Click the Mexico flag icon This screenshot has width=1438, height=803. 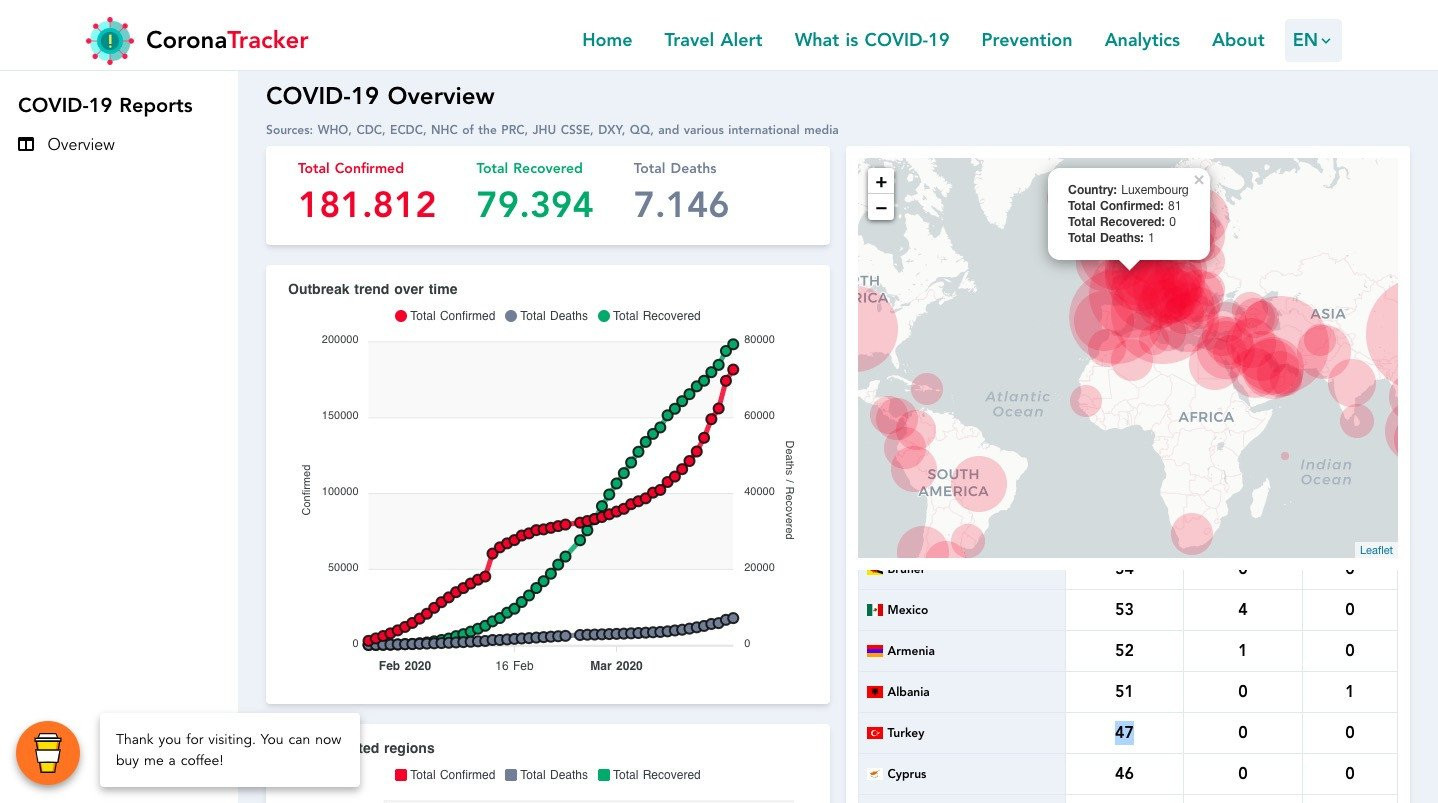coord(875,610)
